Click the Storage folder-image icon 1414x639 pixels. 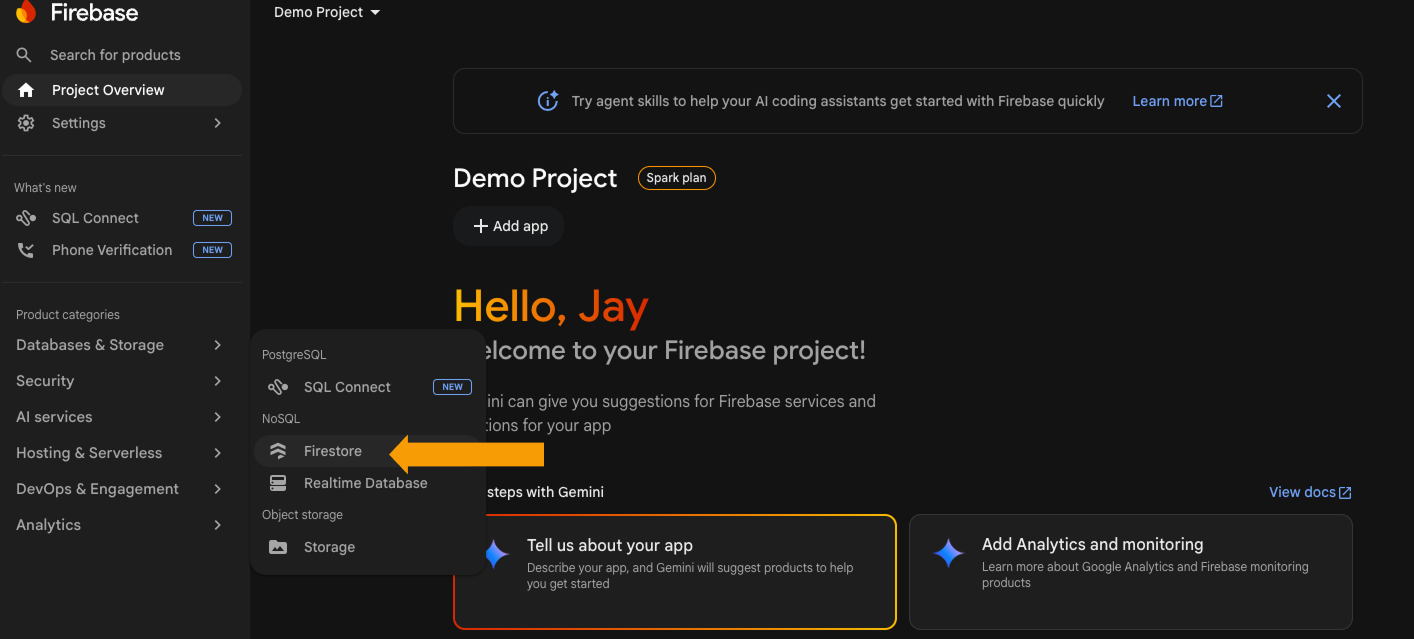coord(278,547)
